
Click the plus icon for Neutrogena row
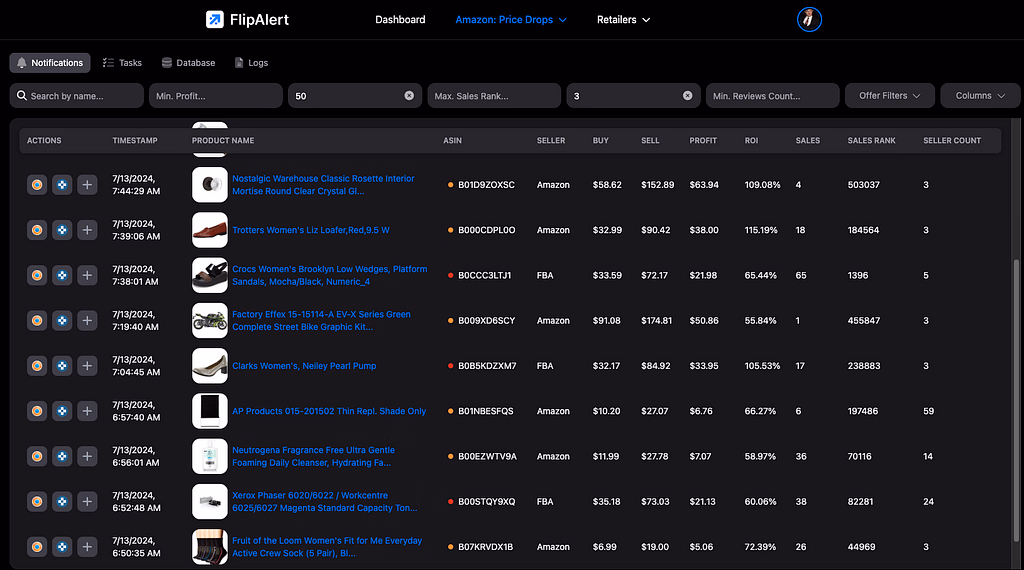tap(87, 456)
